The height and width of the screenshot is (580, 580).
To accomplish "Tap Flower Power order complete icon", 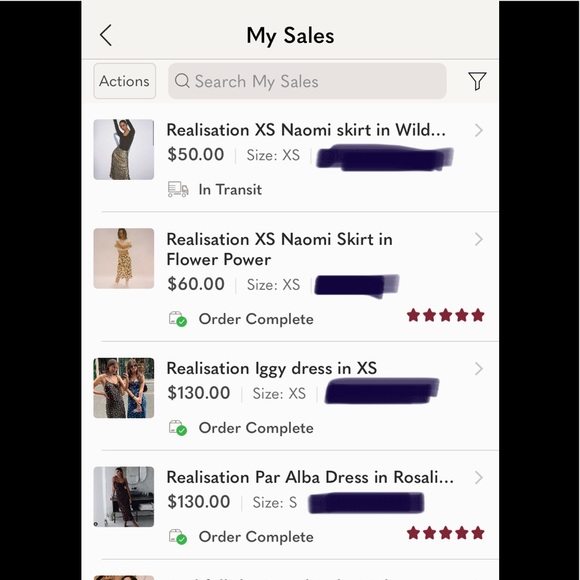I will (x=178, y=319).
